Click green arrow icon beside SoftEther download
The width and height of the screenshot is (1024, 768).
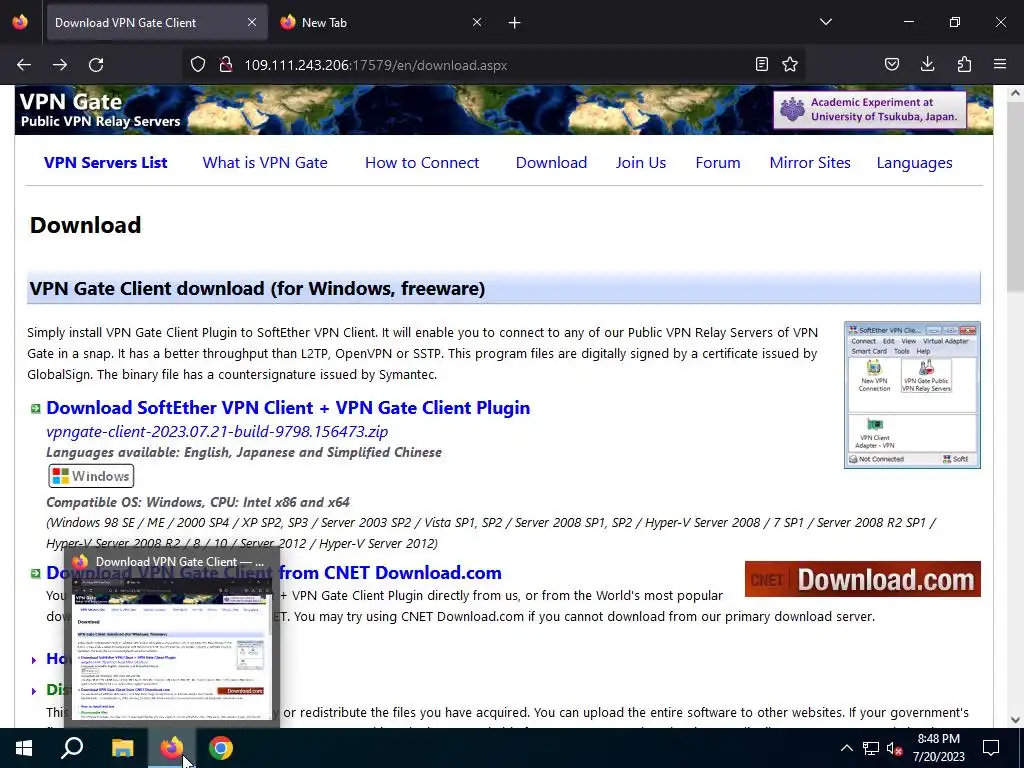click(35, 409)
